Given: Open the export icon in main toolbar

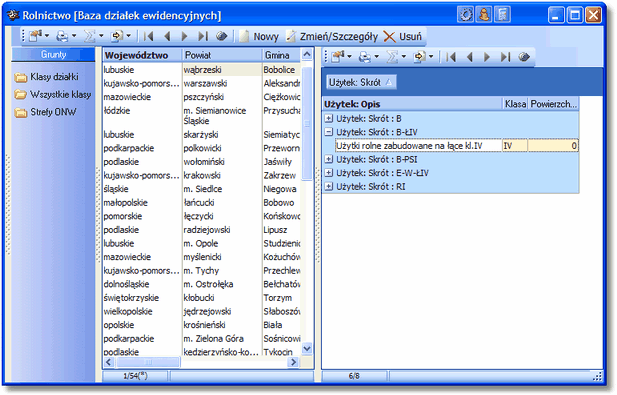Looking at the screenshot, I should 35,36.
